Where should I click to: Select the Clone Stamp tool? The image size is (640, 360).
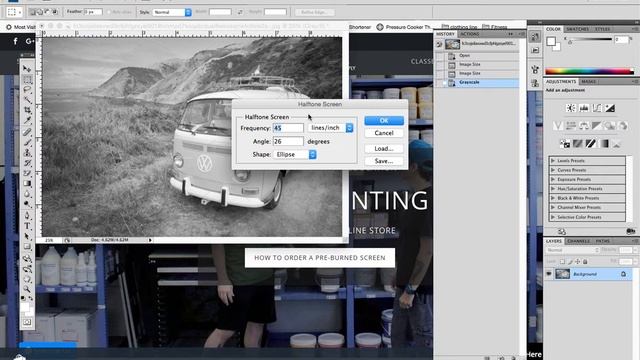(27, 153)
